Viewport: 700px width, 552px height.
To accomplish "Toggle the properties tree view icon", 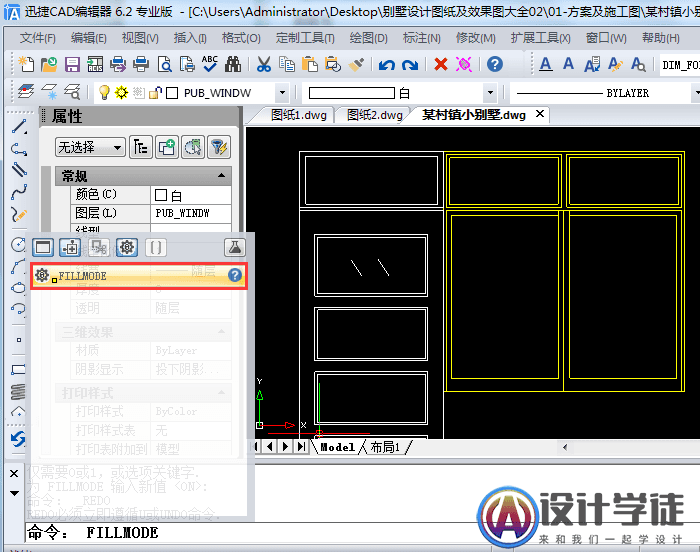I will tap(141, 147).
